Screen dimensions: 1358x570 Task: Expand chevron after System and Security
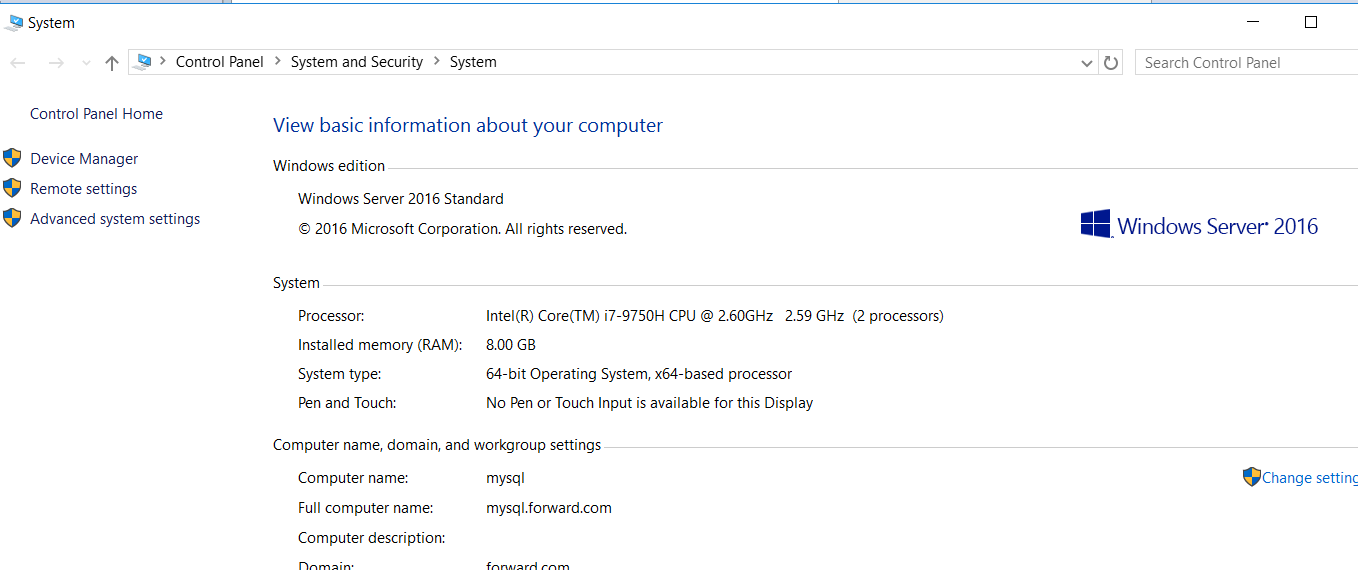[436, 61]
